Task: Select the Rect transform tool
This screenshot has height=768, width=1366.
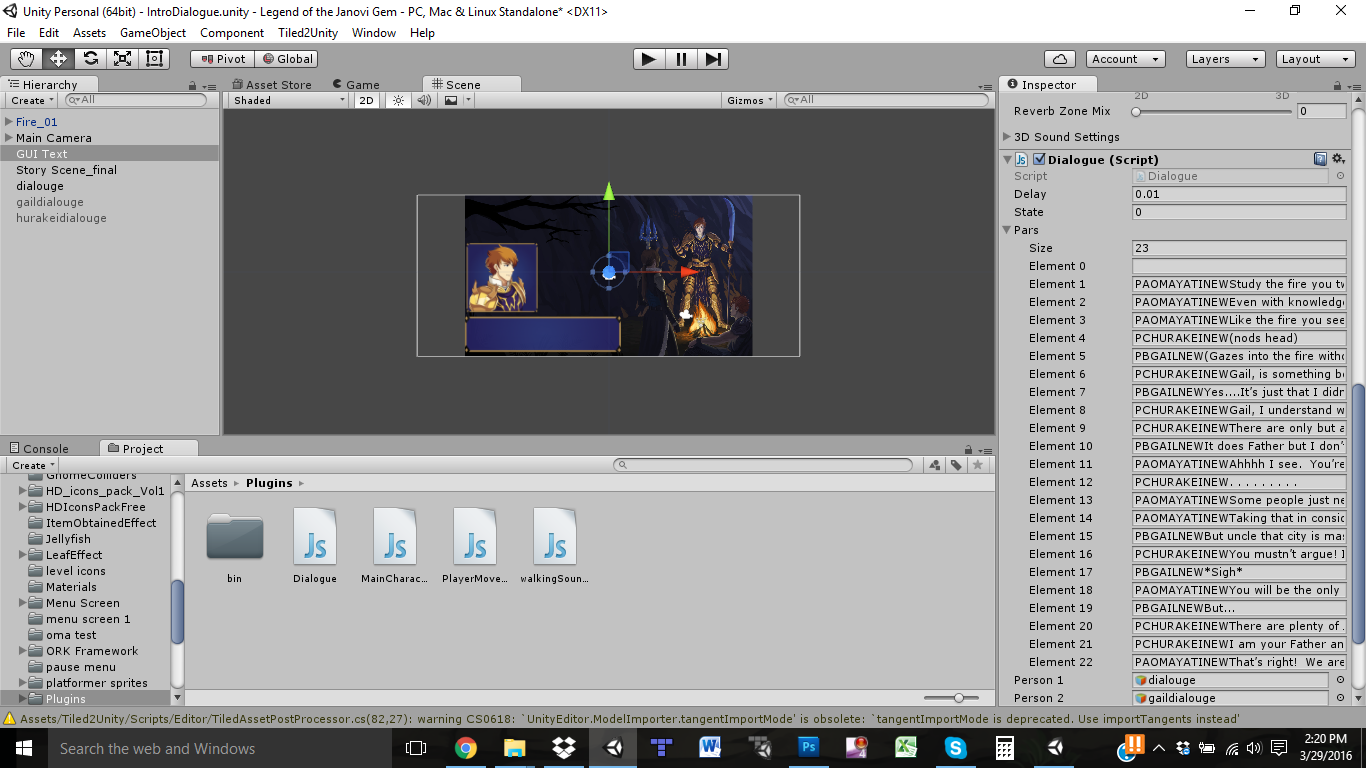Action: click(153, 58)
